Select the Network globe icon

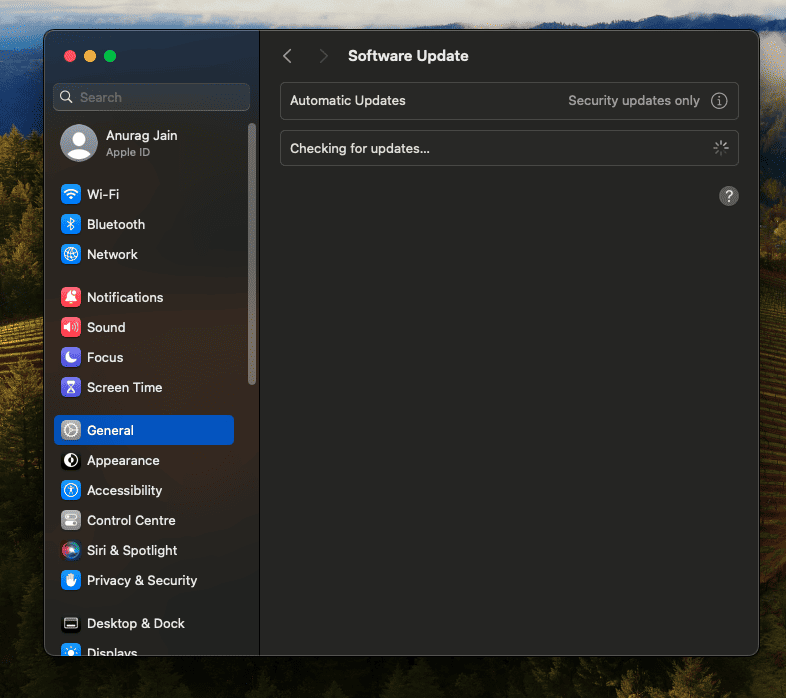[x=71, y=254]
